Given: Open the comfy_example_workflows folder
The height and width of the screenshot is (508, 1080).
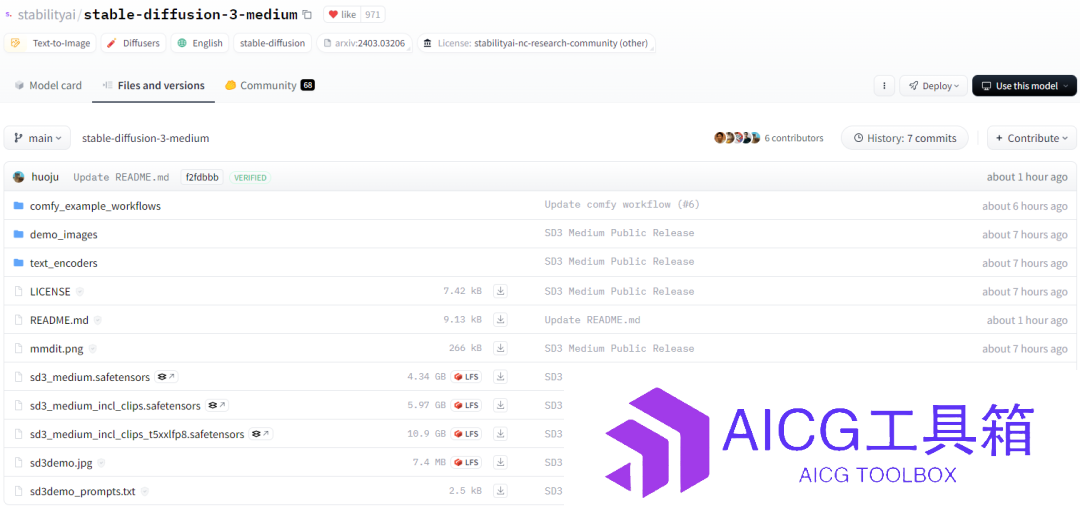Looking at the screenshot, I should coord(95,206).
